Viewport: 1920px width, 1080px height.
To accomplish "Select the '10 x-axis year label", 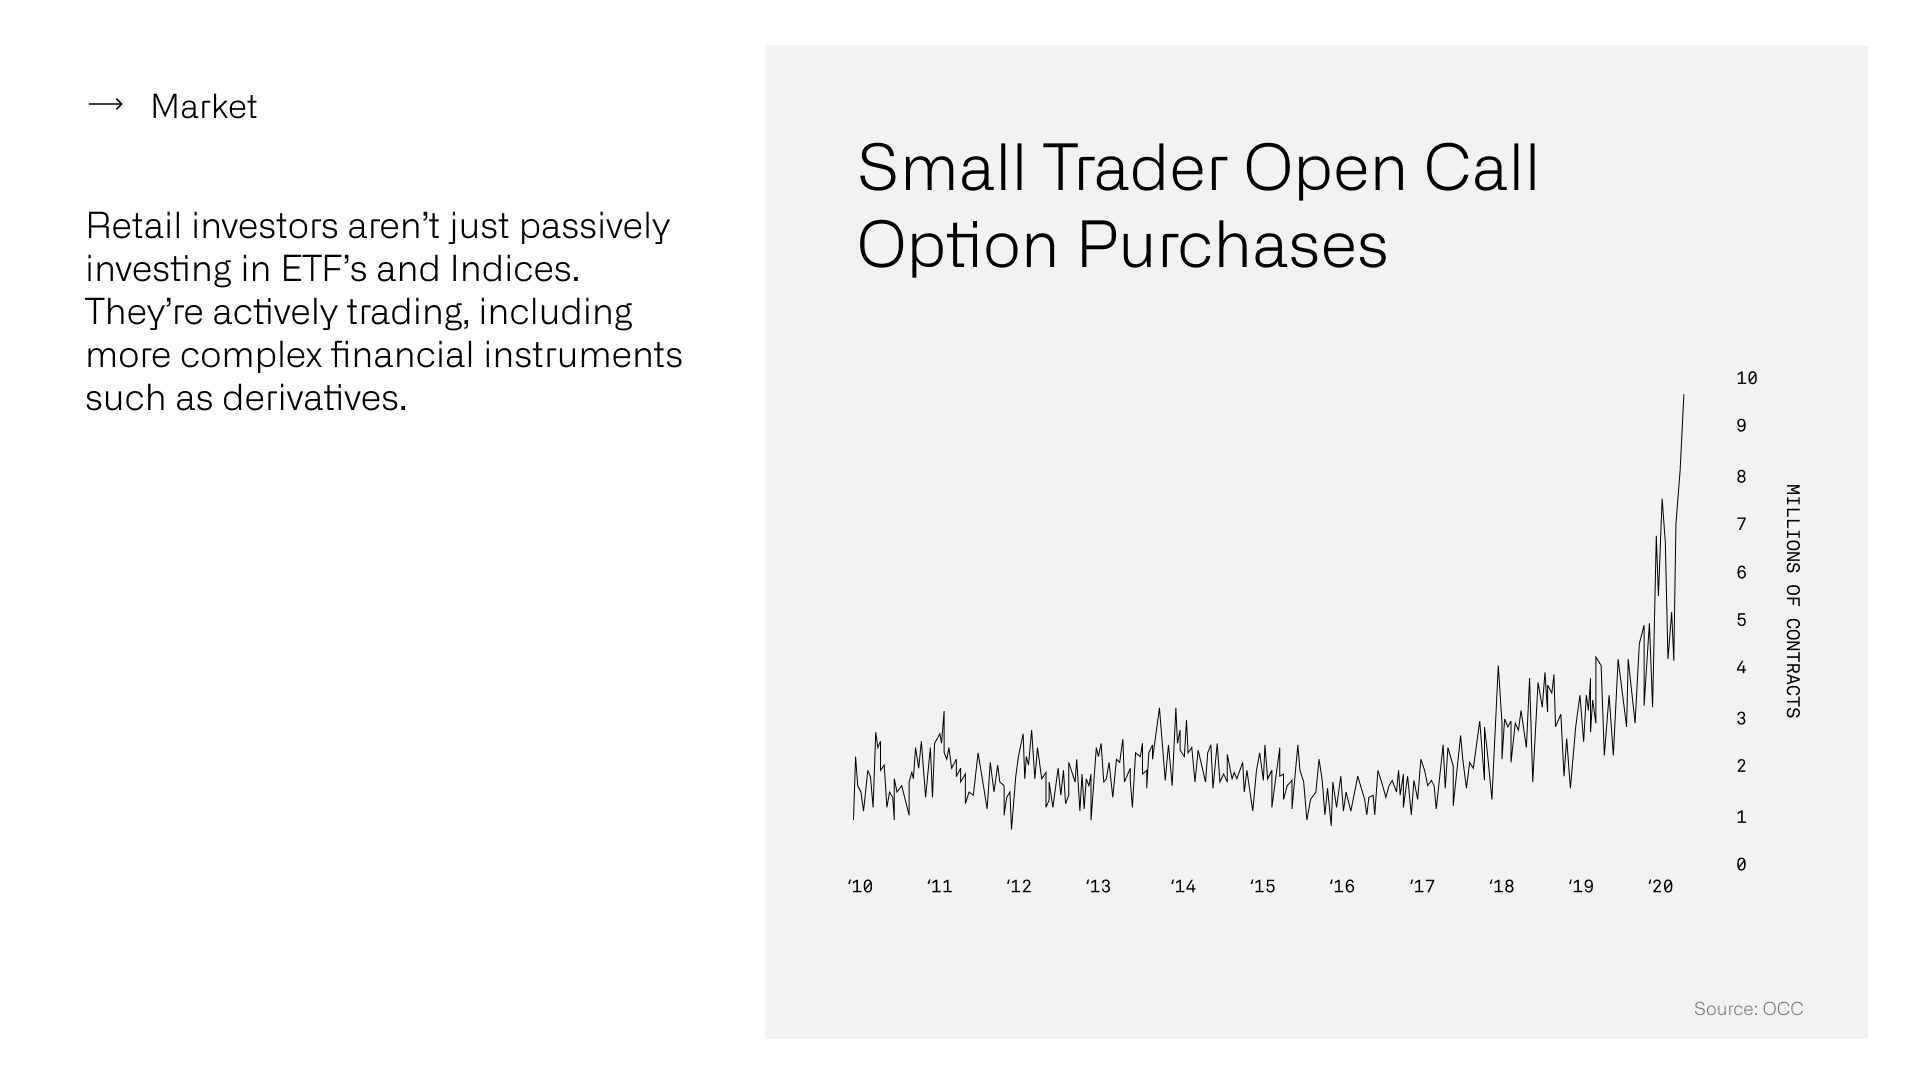I will coord(860,886).
